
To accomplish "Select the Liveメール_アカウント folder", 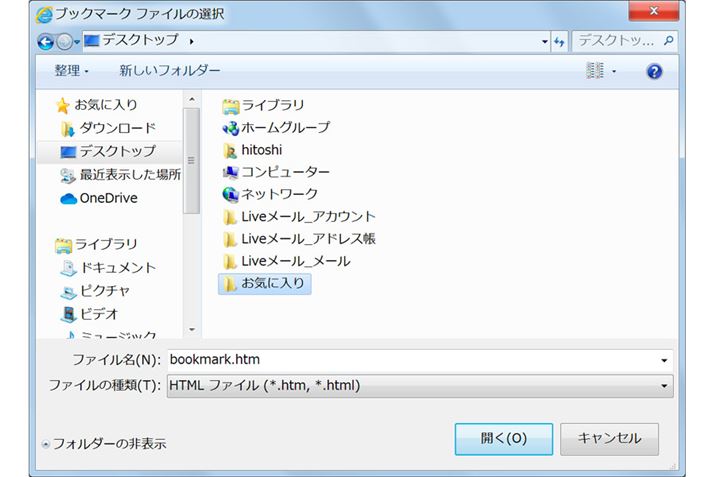I will [x=299, y=217].
